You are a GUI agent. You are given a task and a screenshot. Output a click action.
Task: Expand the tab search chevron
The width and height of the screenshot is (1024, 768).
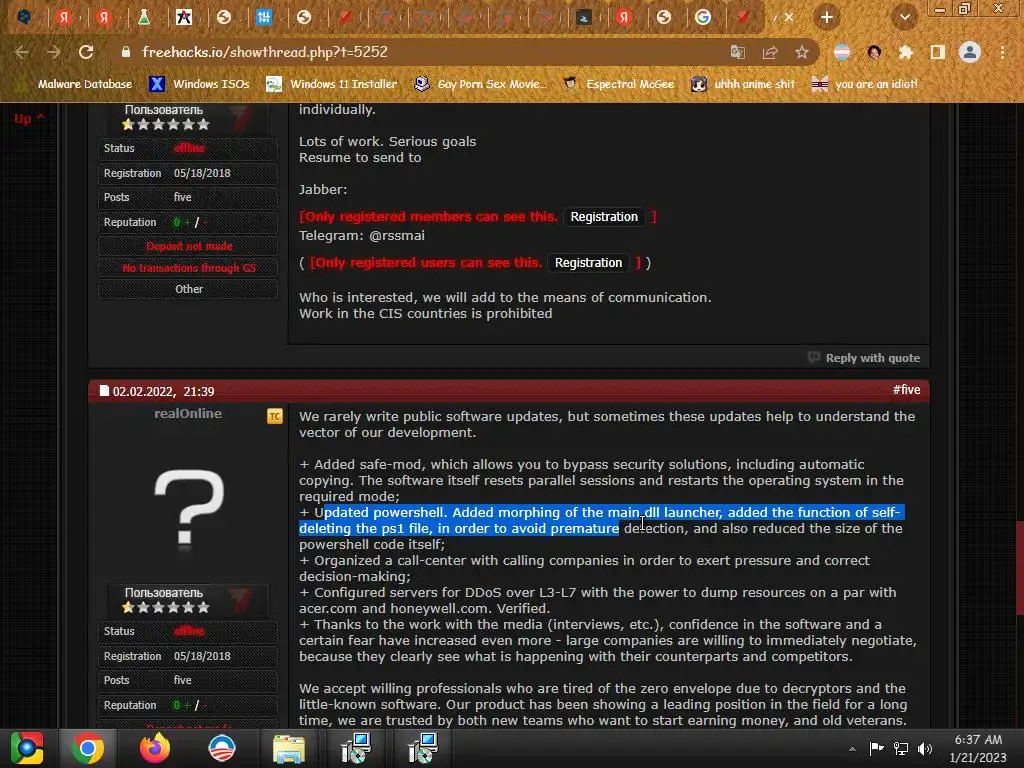[x=904, y=17]
